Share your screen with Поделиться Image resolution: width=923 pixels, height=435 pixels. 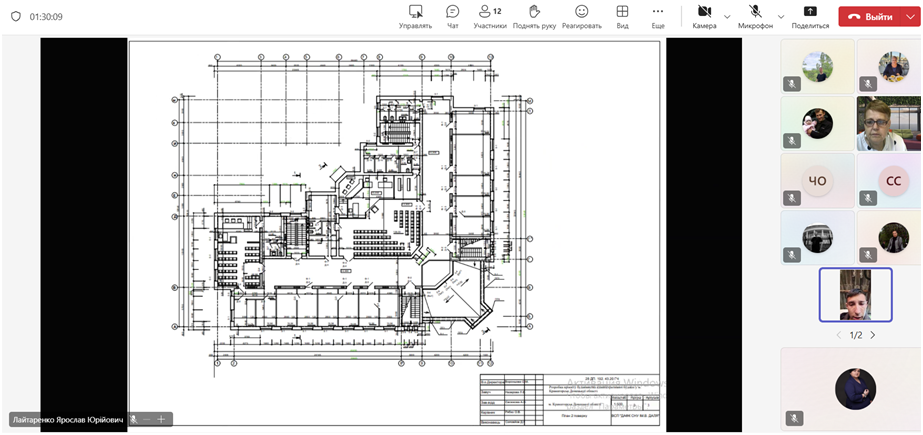point(810,16)
